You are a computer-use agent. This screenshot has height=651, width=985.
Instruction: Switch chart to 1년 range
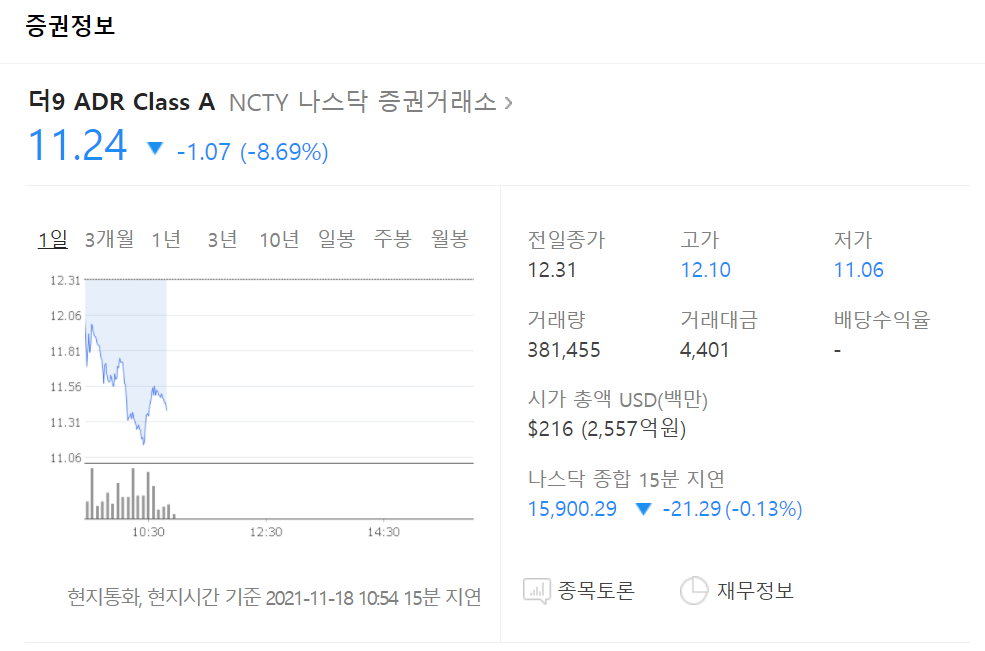tap(166, 239)
